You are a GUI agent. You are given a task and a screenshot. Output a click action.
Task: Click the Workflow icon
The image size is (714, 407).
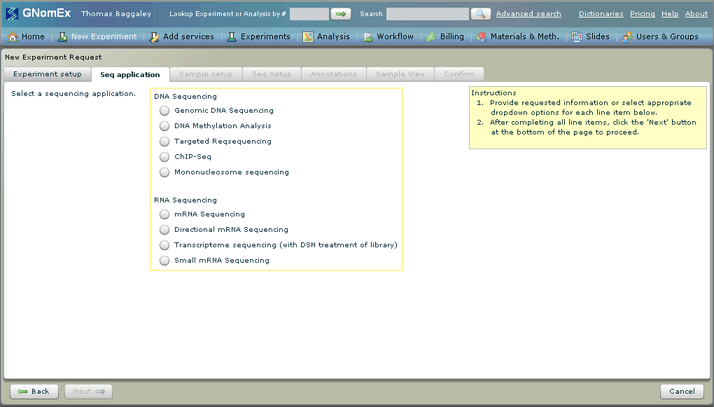coord(368,37)
